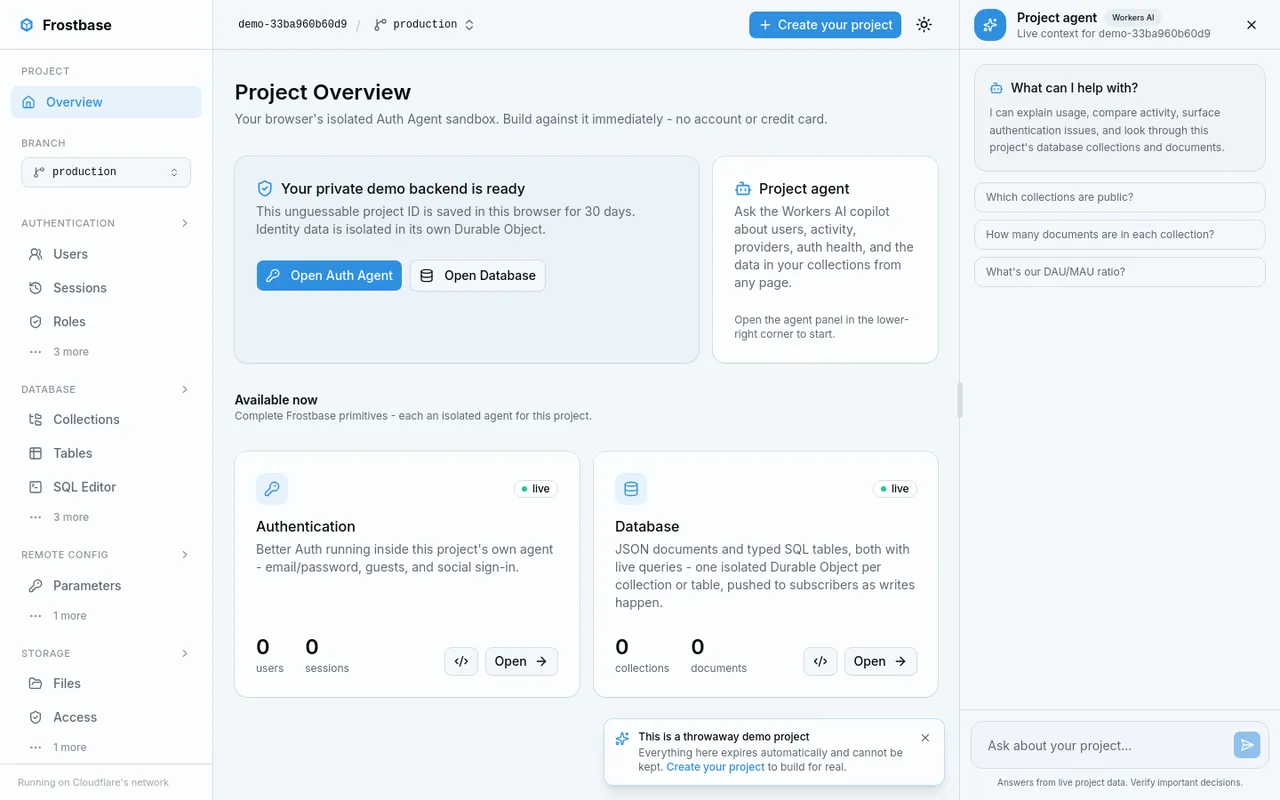Click the agent panel resize handle

tap(960, 400)
